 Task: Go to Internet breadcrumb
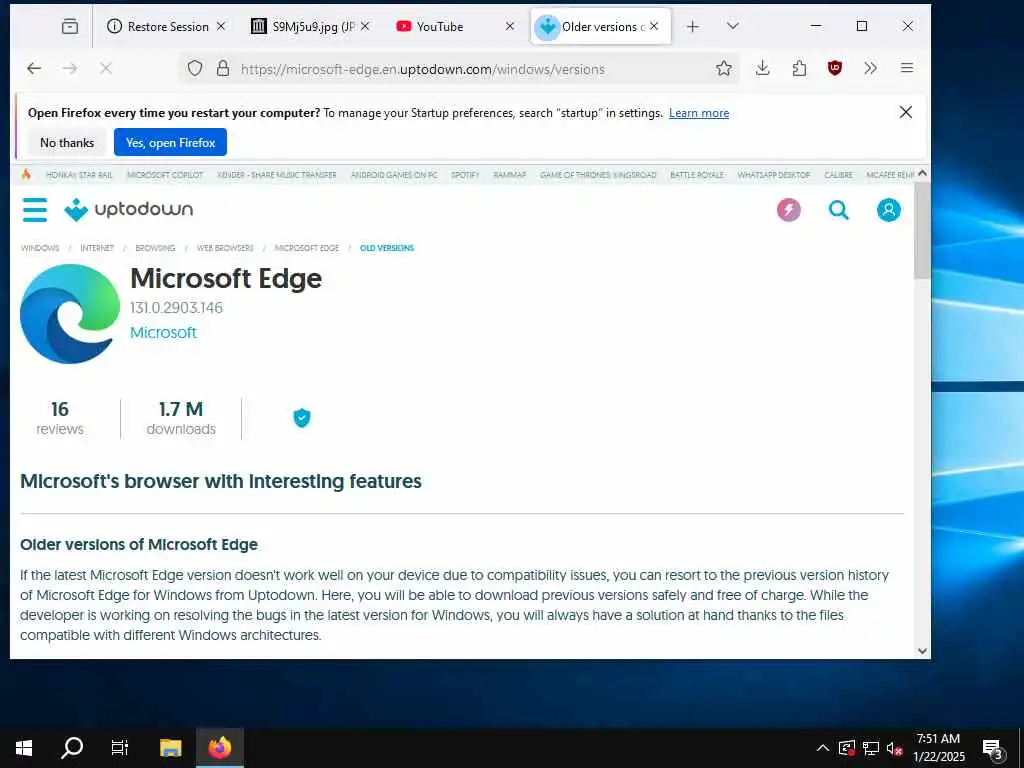click(x=97, y=248)
